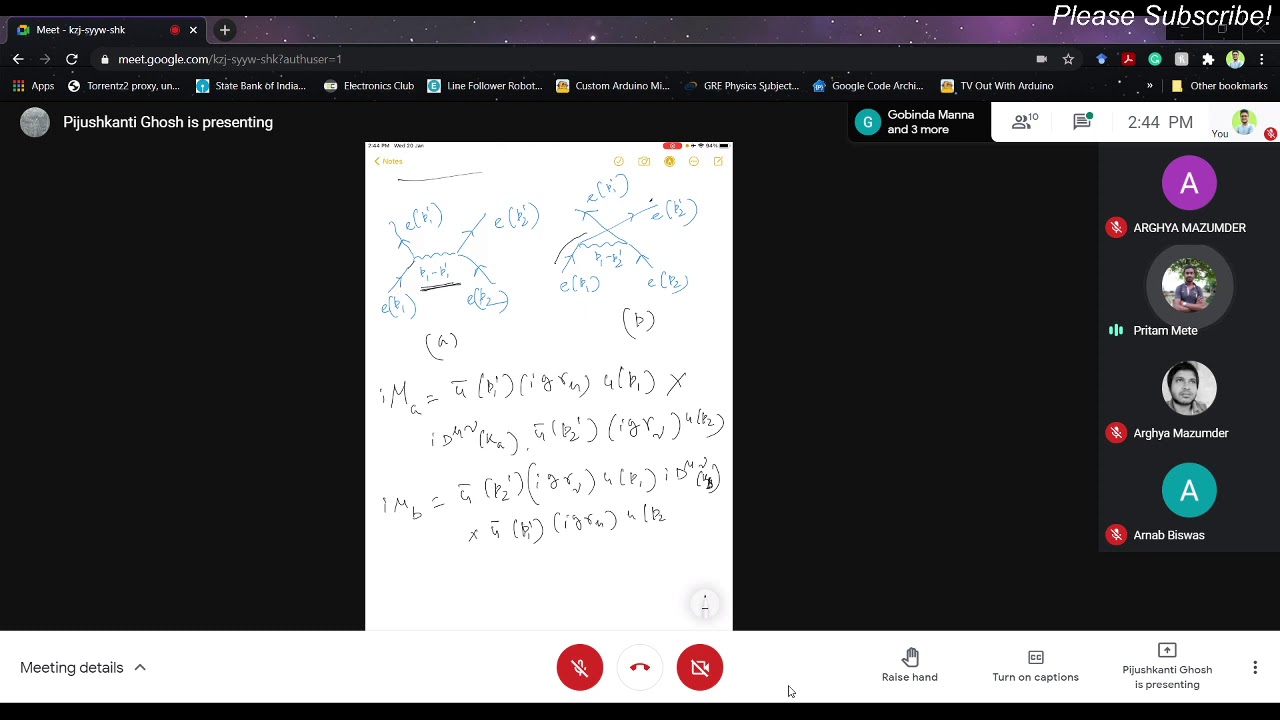This screenshot has height=720, width=1280.
Task: Open the Other bookmarks folder
Action: coord(1219,86)
